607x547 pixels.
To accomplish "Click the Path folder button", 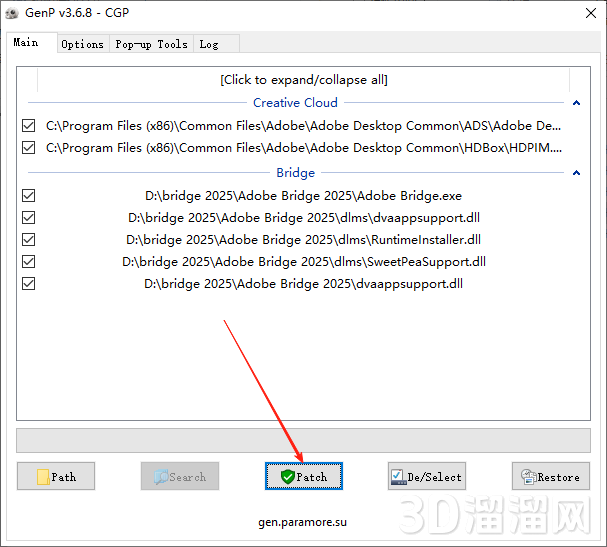I will point(56,476).
